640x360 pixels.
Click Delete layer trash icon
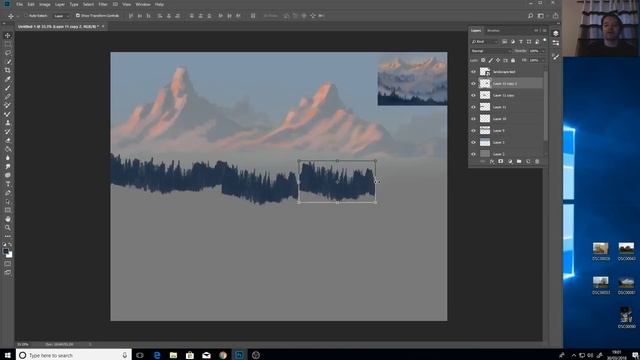[537, 162]
